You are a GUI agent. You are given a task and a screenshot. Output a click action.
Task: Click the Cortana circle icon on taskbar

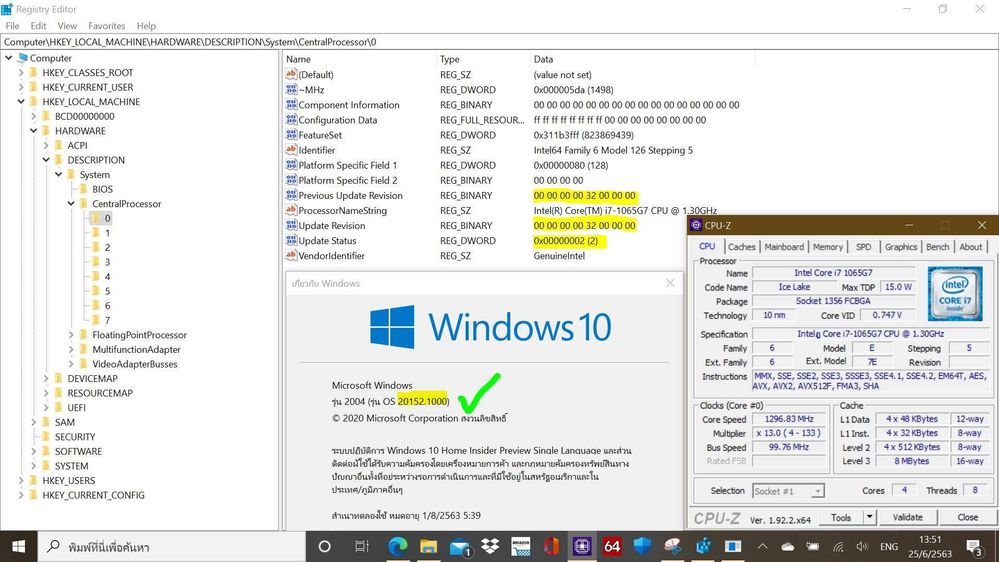[x=324, y=546]
